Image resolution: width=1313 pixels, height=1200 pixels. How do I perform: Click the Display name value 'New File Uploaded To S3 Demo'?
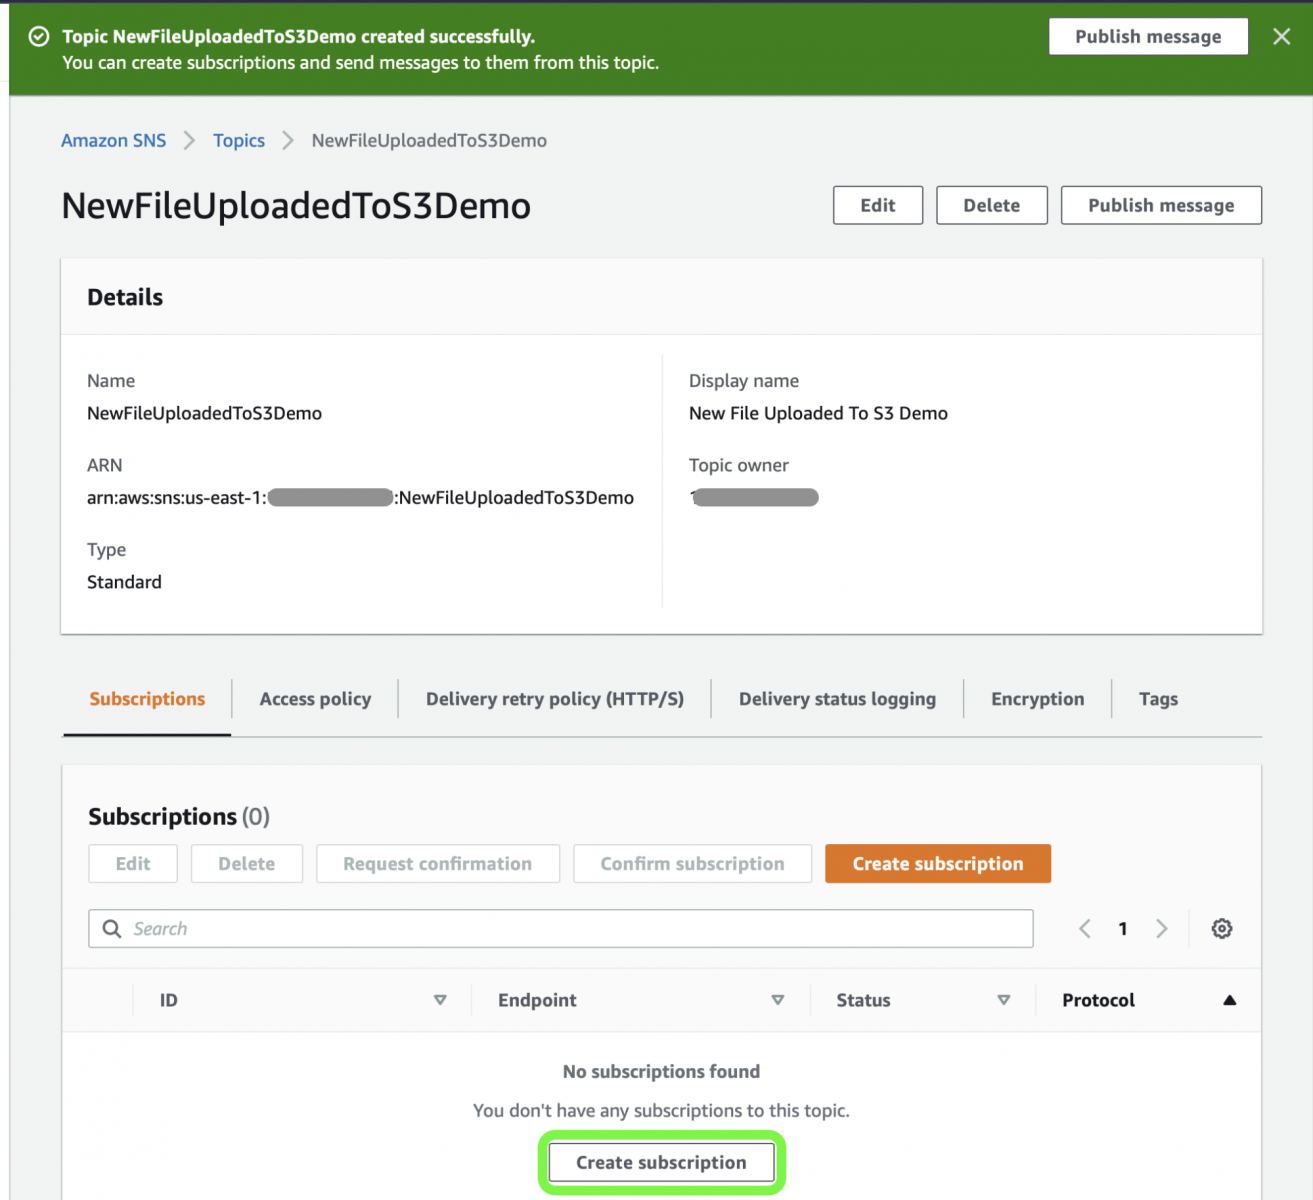coord(818,414)
